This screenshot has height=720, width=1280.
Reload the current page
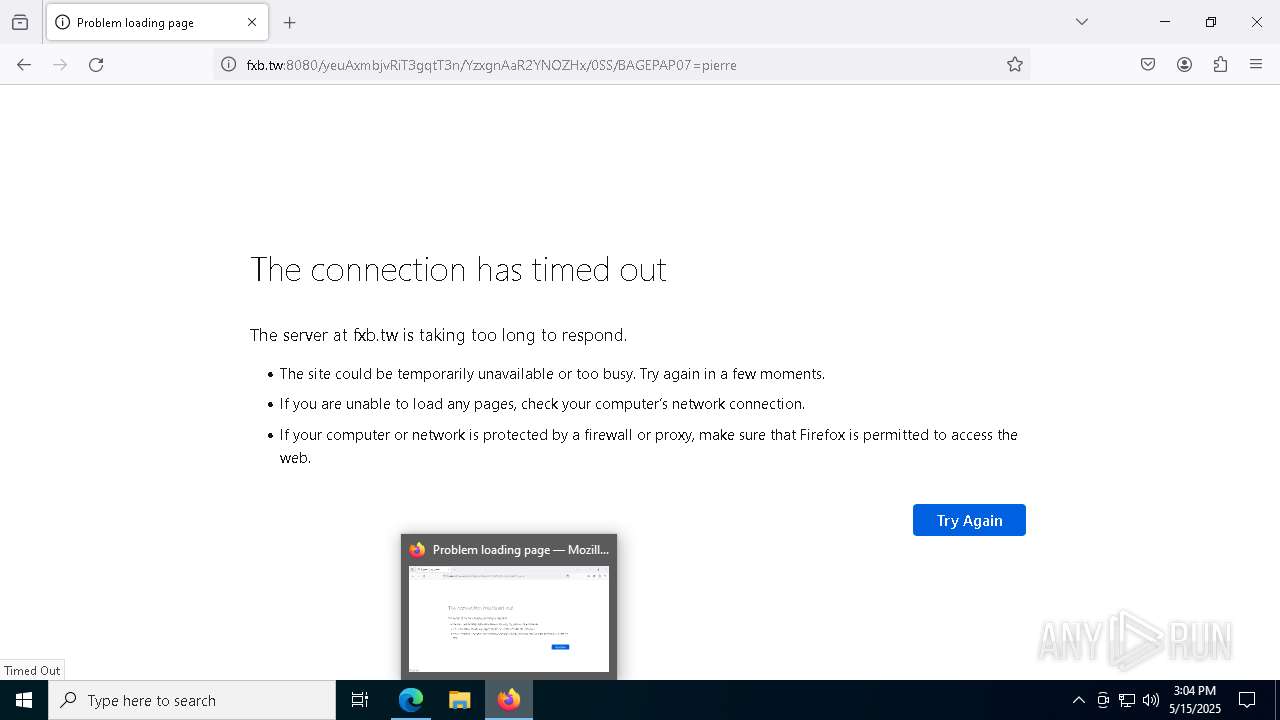[x=96, y=65]
